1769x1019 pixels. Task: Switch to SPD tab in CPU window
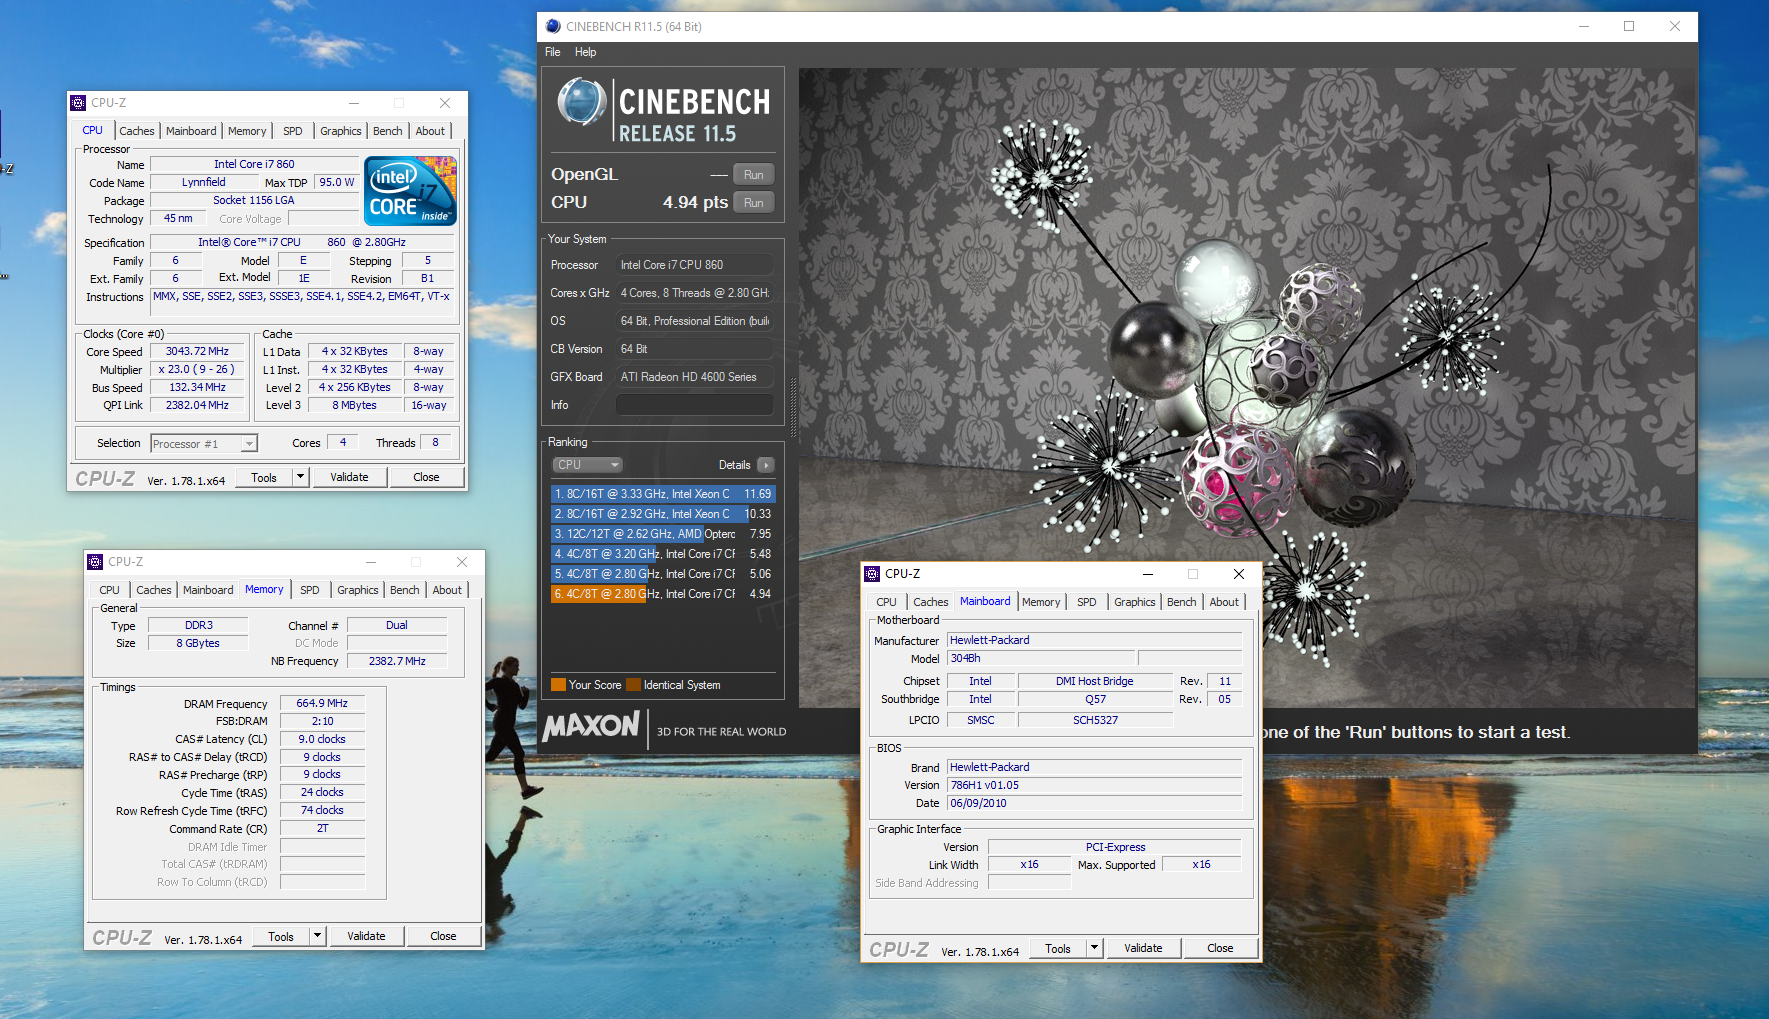[292, 131]
